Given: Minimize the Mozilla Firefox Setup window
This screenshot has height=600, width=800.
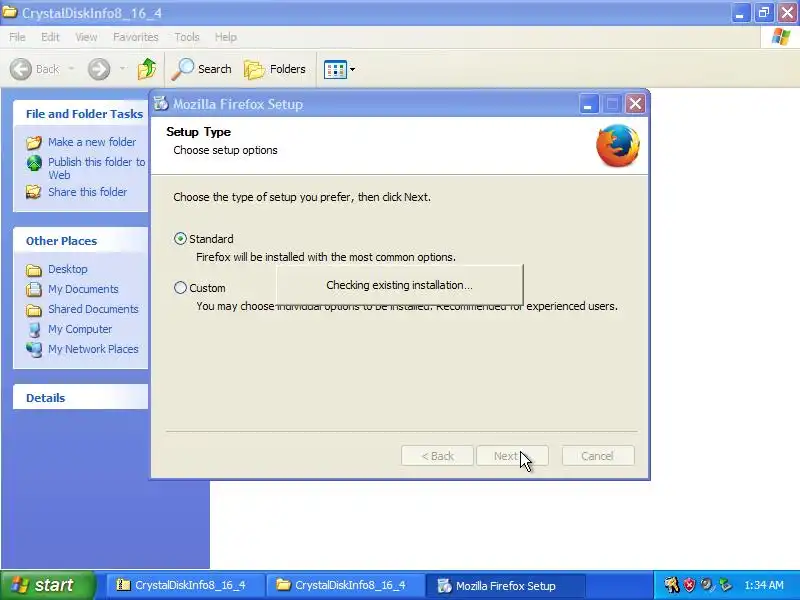Looking at the screenshot, I should click(x=588, y=104).
